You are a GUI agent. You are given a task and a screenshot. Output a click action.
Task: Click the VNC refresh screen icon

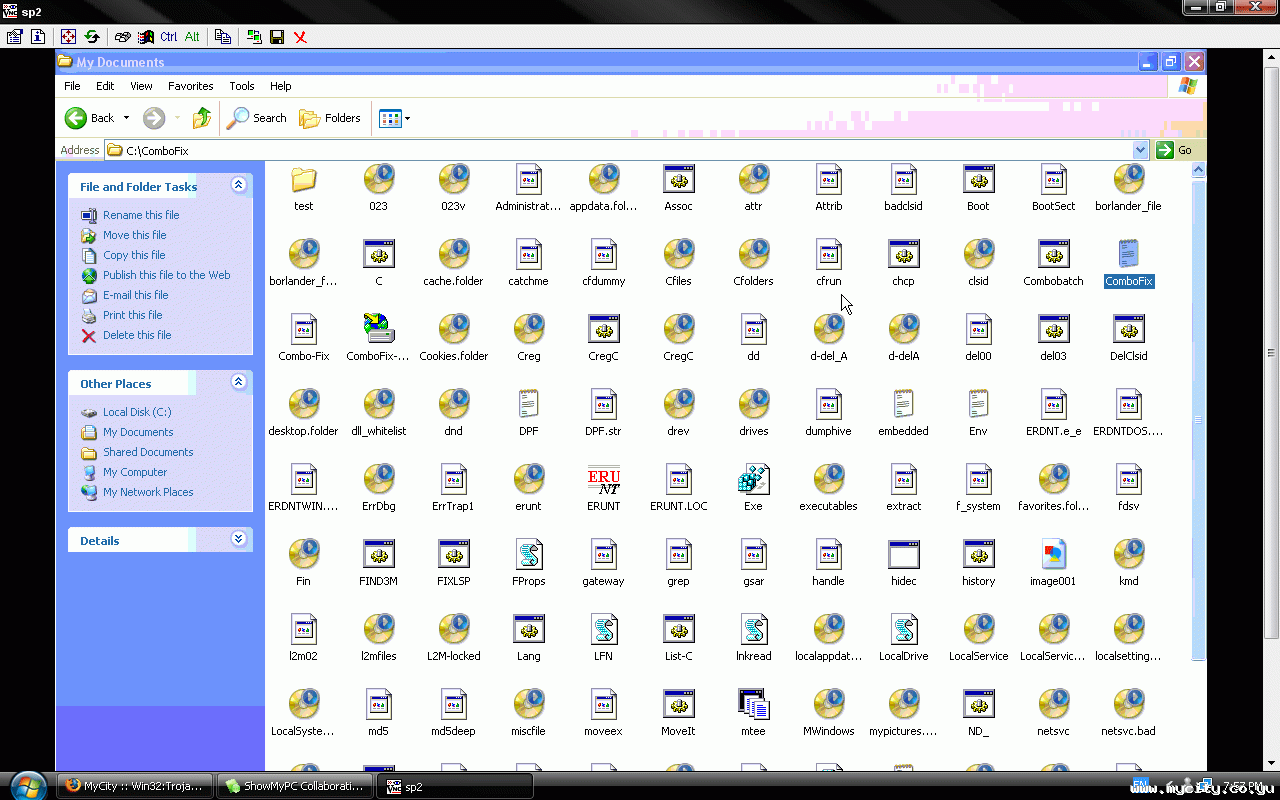92,37
